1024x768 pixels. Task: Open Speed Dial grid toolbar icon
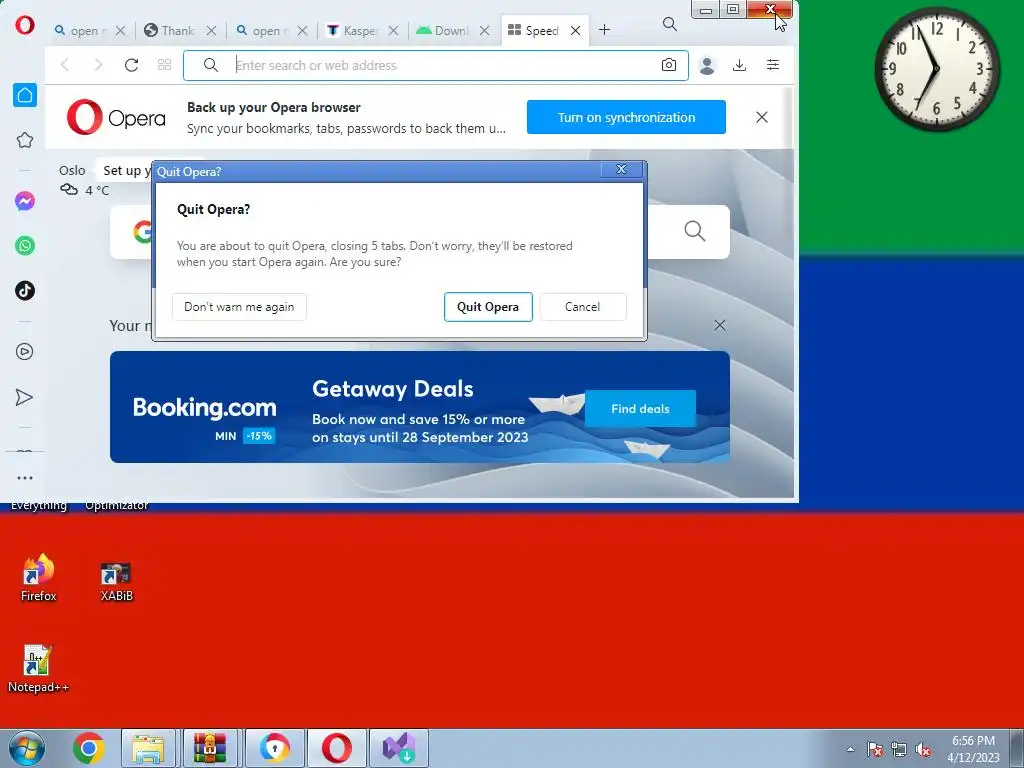[165, 65]
